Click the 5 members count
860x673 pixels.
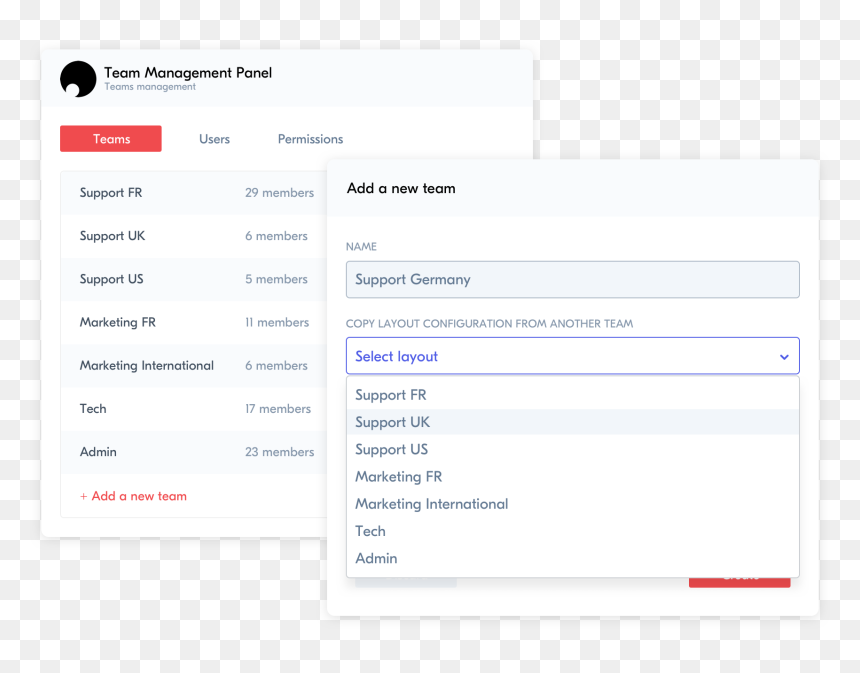click(276, 279)
